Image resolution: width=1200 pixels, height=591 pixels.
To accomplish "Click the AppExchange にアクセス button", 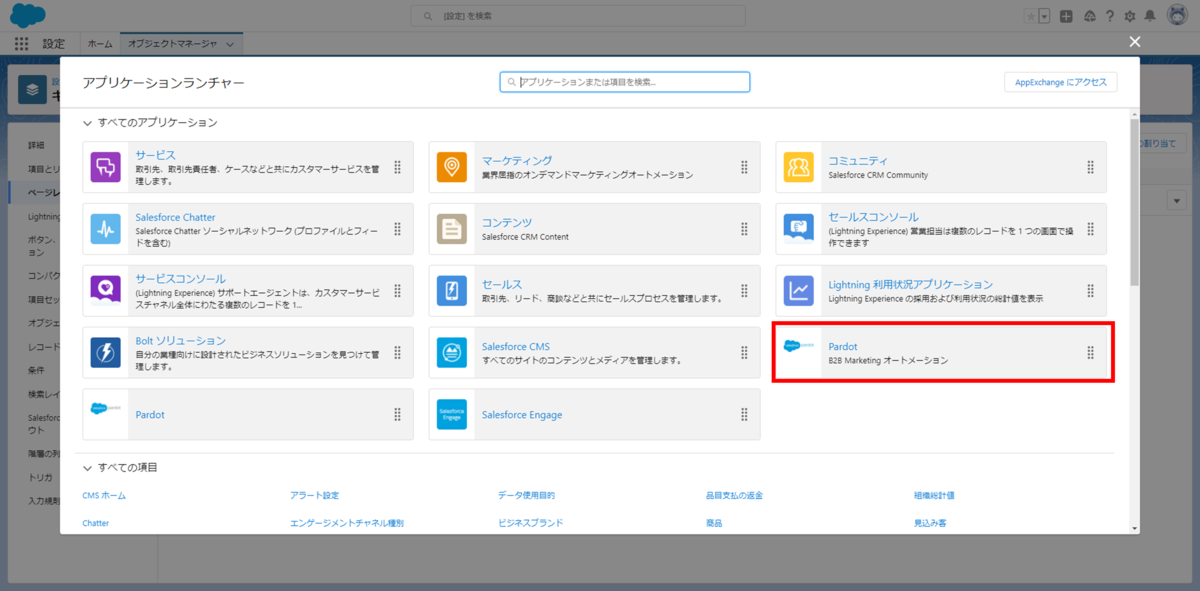I will pos(1061,82).
